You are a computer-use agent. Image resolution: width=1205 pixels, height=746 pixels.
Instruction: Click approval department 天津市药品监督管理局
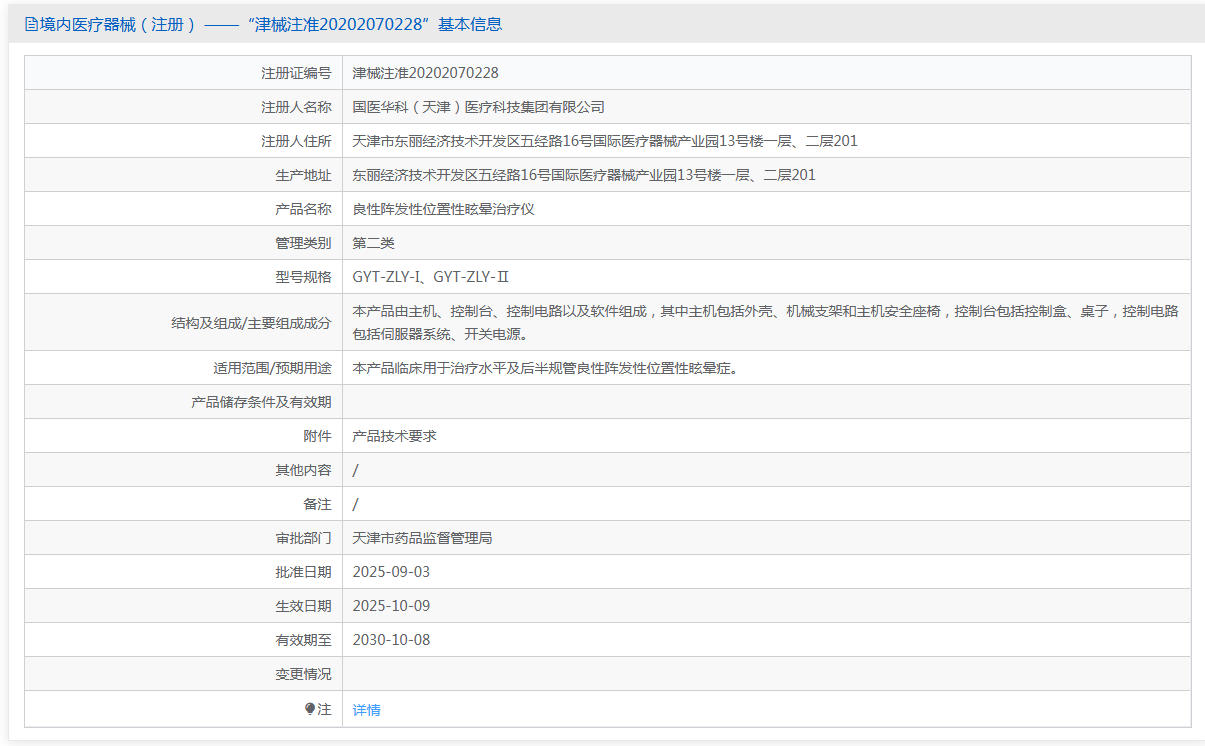tap(422, 538)
